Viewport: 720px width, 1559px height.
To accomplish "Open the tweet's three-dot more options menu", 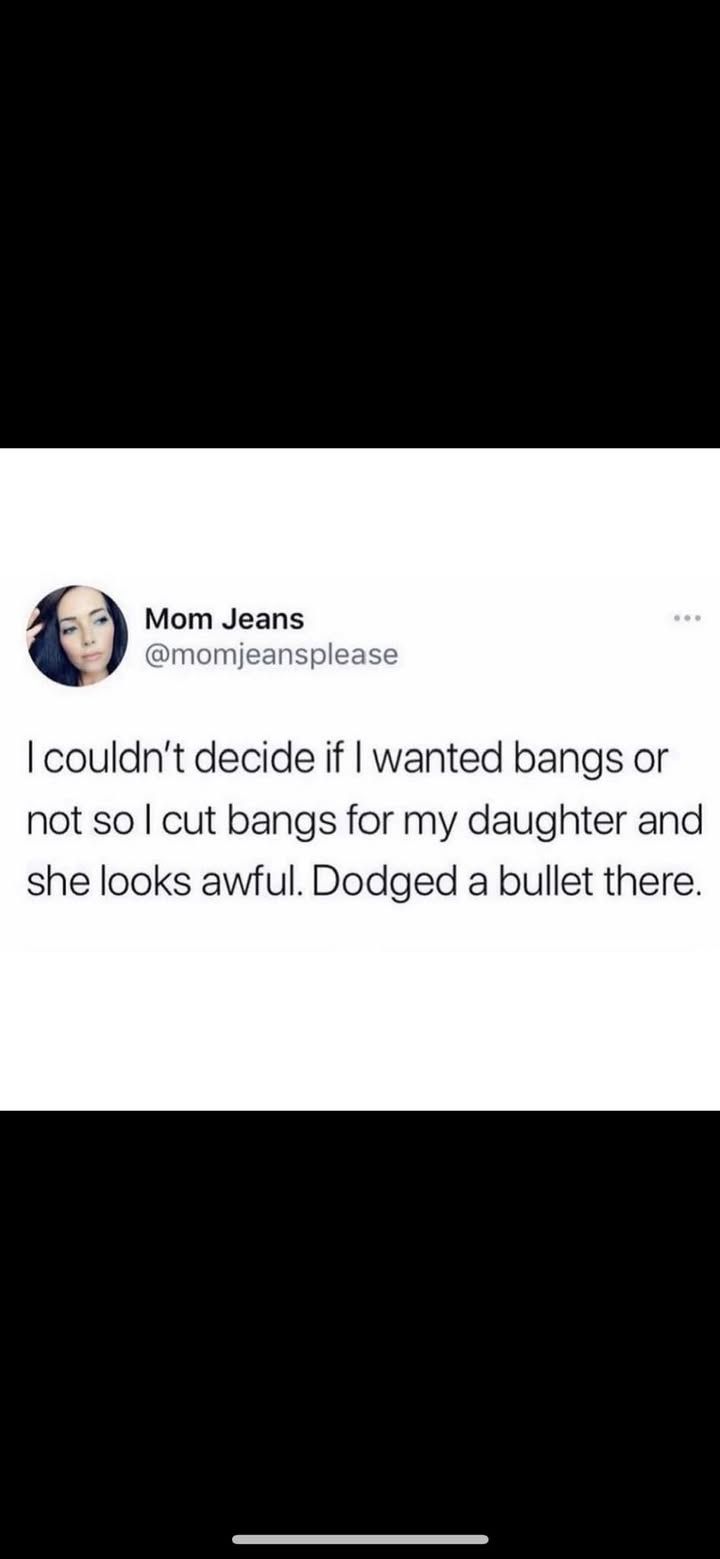I will (688, 618).
